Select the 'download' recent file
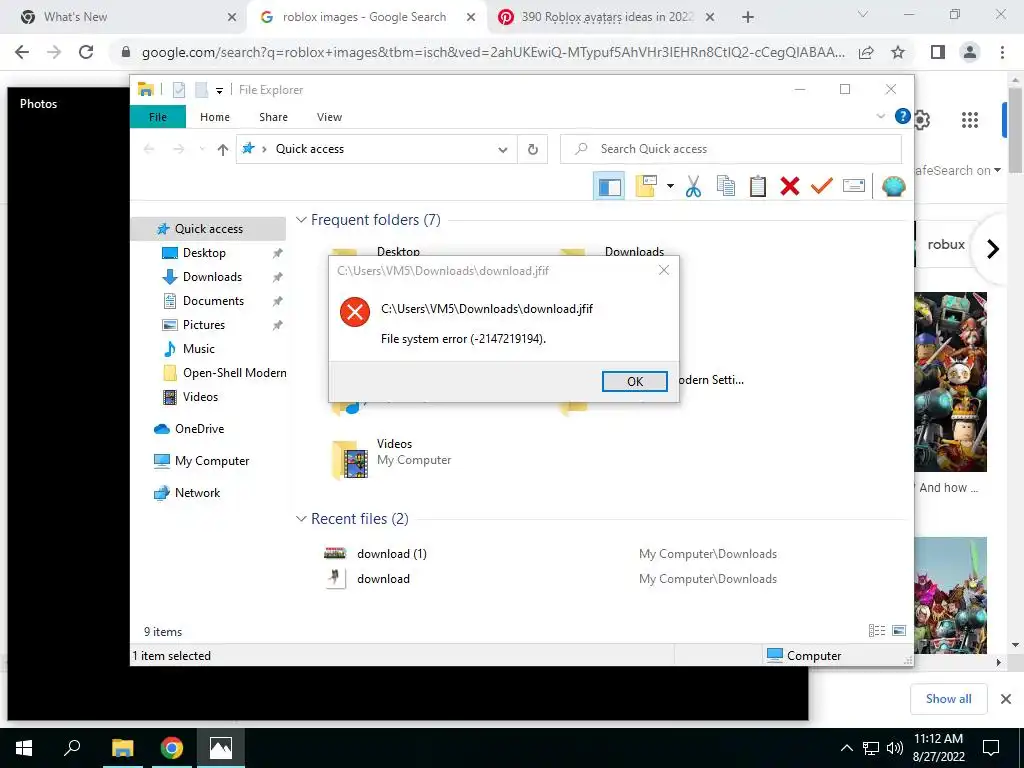Image resolution: width=1024 pixels, height=768 pixels. [x=383, y=579]
